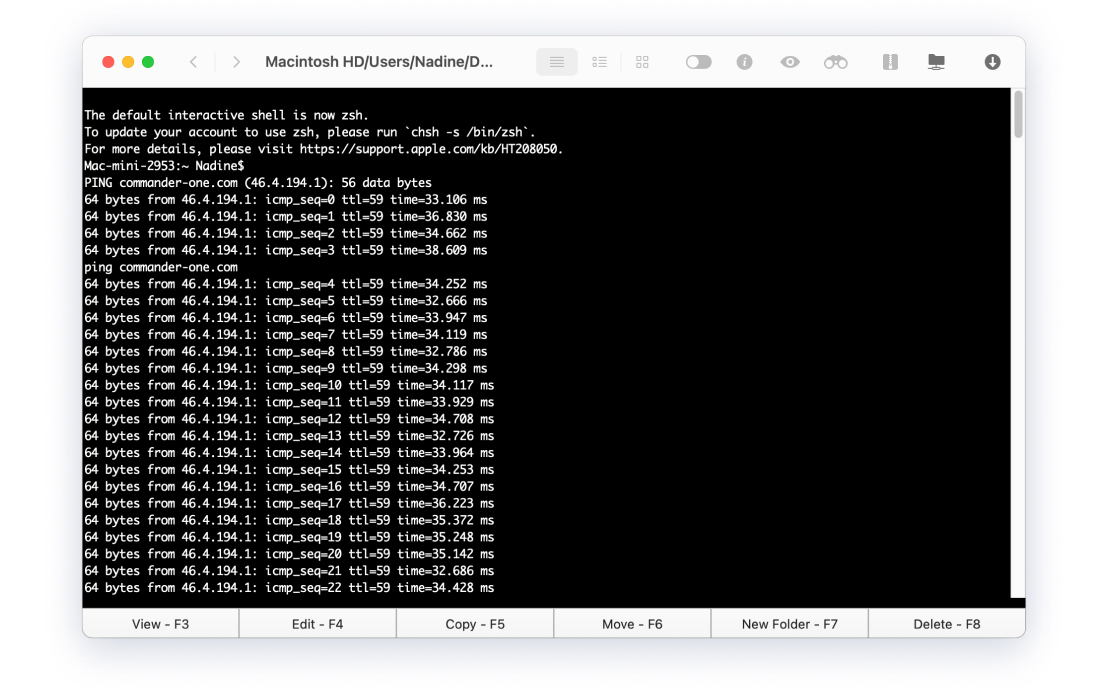The image size is (1108, 700).
Task: Click the archive compression icon
Action: coord(889,61)
